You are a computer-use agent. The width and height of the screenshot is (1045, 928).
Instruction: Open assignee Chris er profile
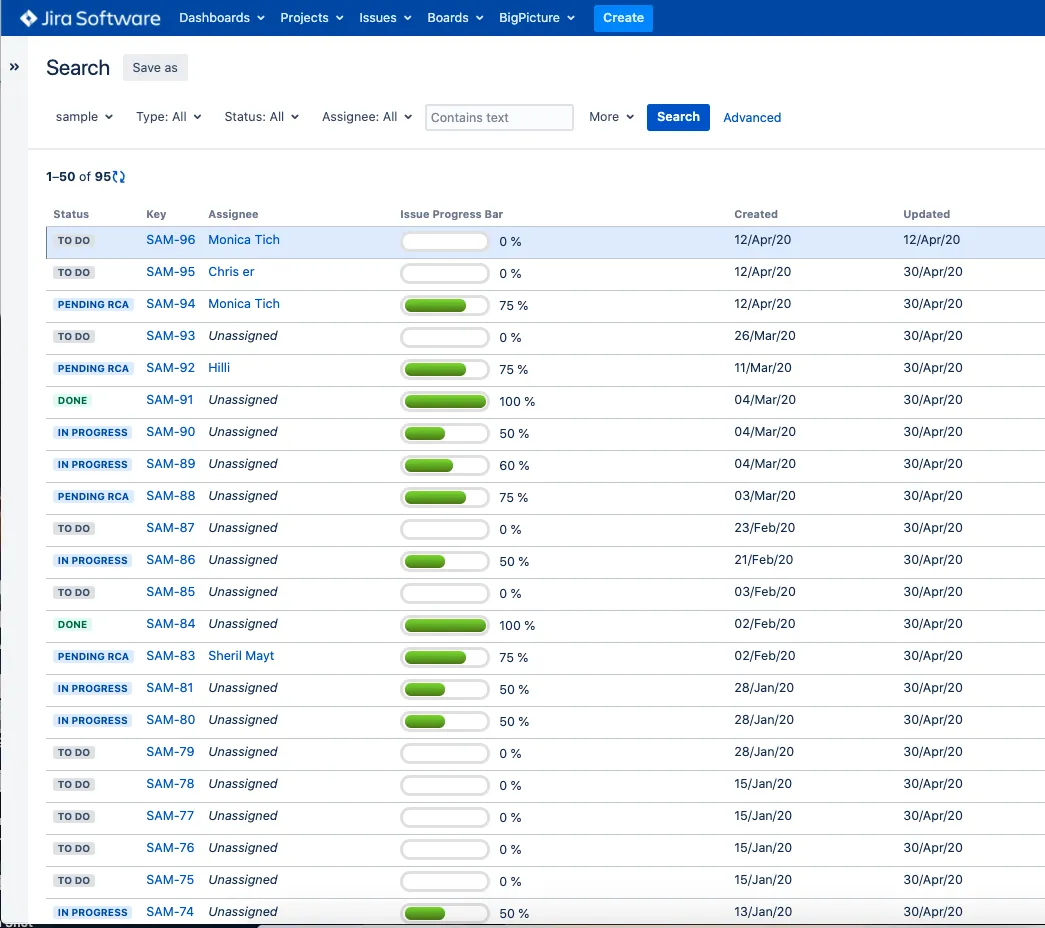231,272
